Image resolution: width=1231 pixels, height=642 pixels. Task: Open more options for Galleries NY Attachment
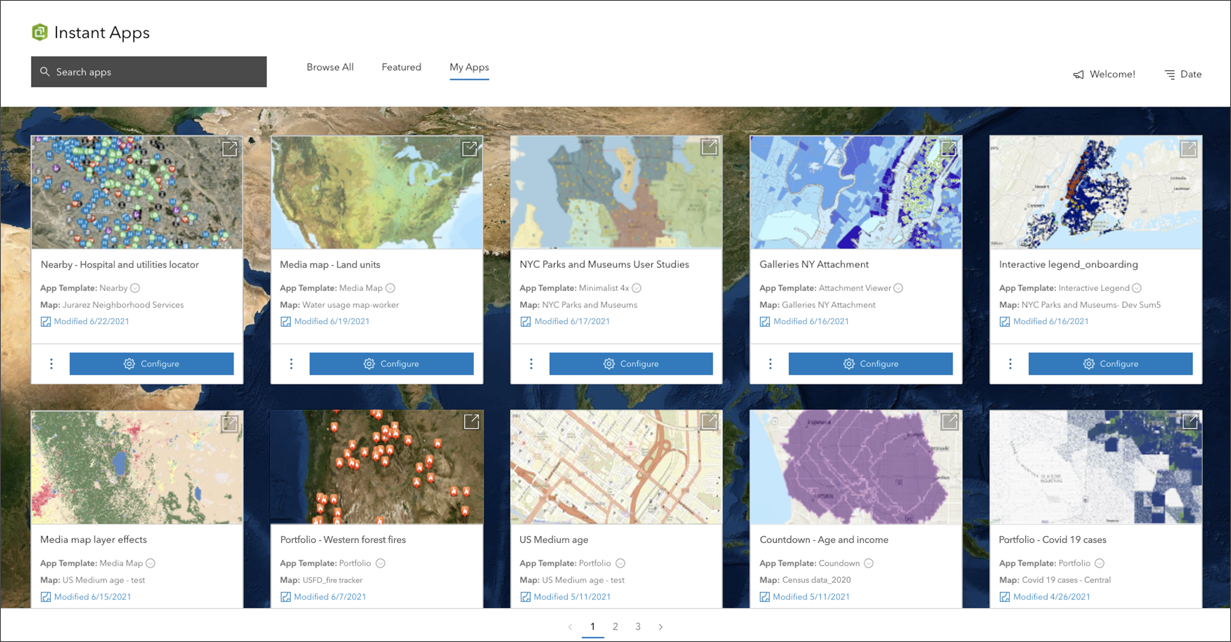tap(770, 364)
